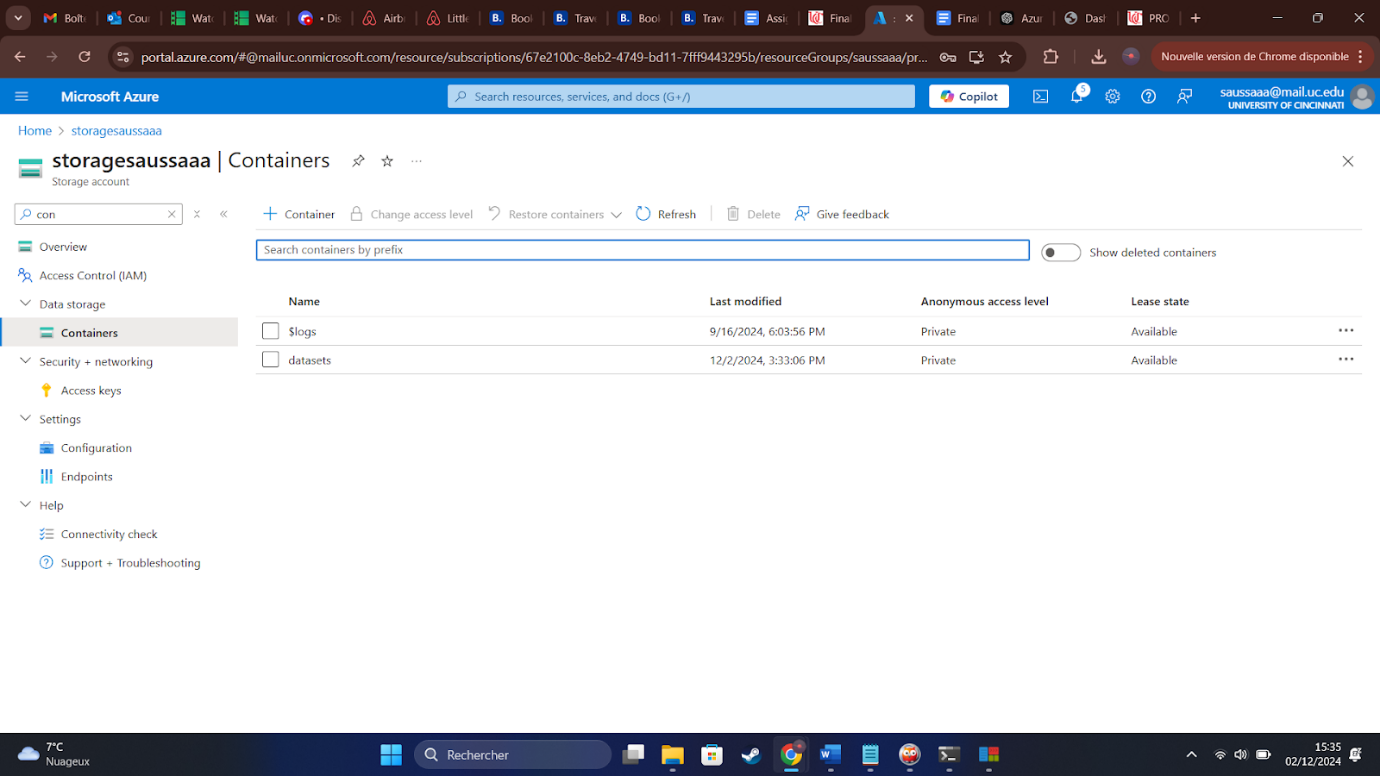
Task: Open portal settings gear
Action: (1113, 97)
